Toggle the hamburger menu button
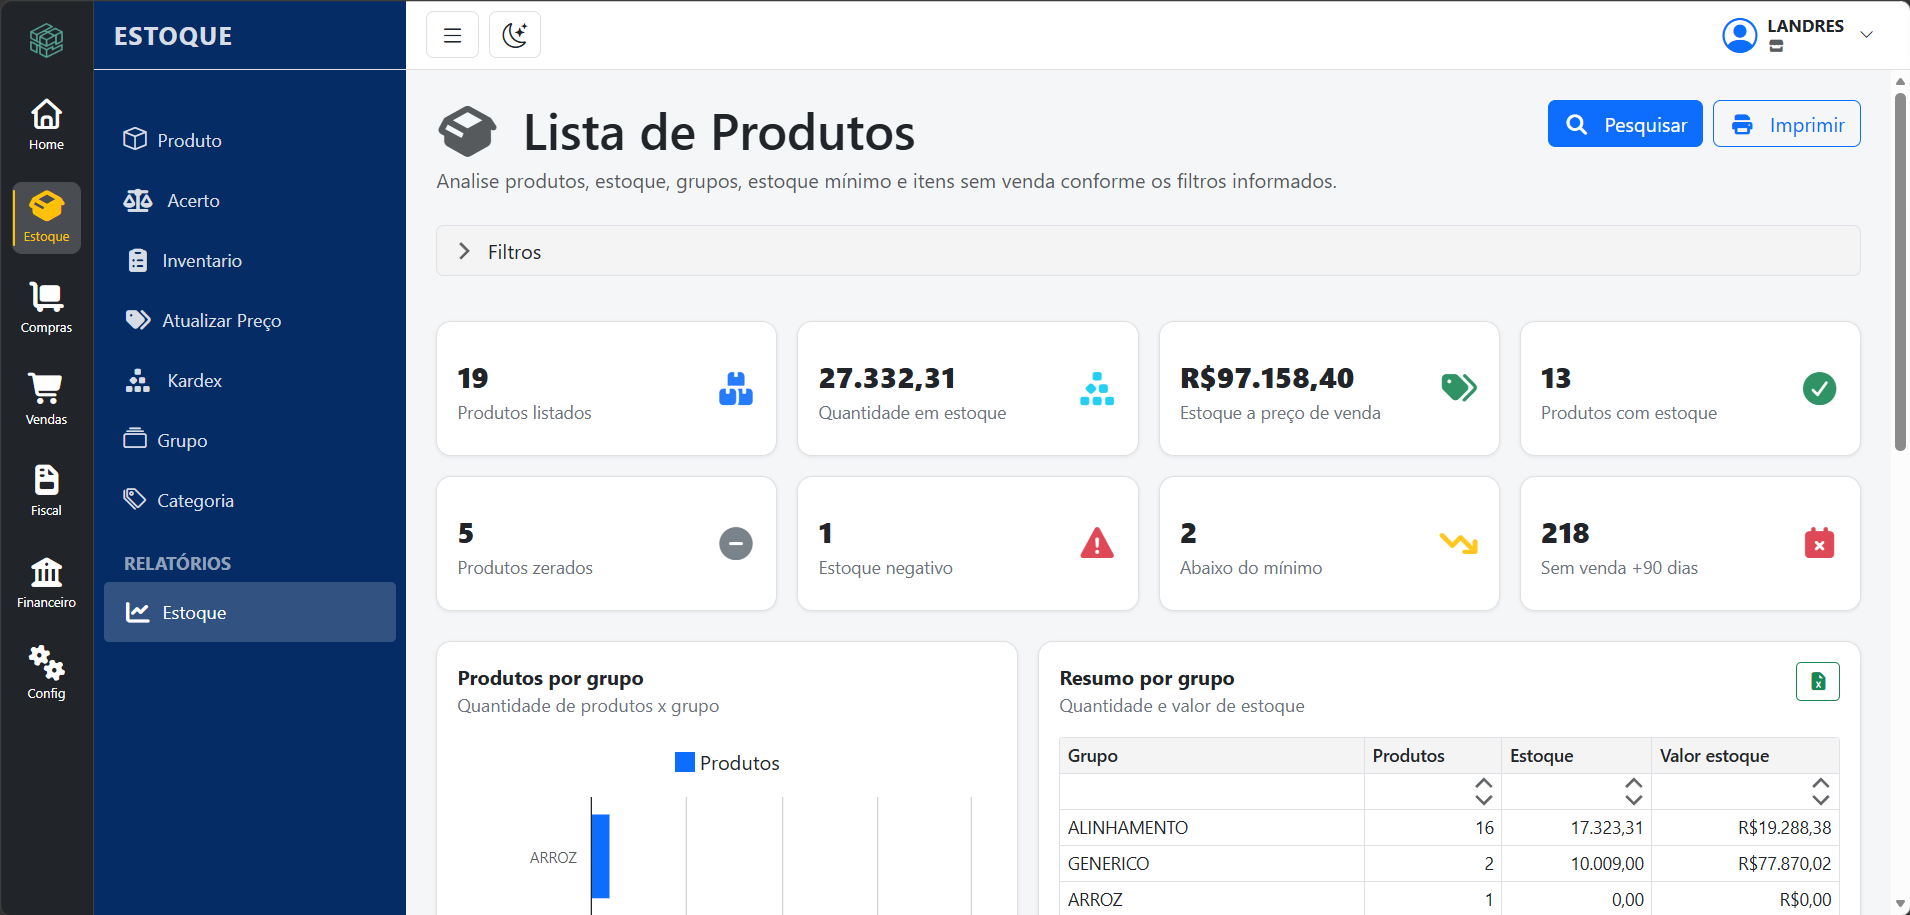This screenshot has width=1910, height=915. [x=452, y=35]
